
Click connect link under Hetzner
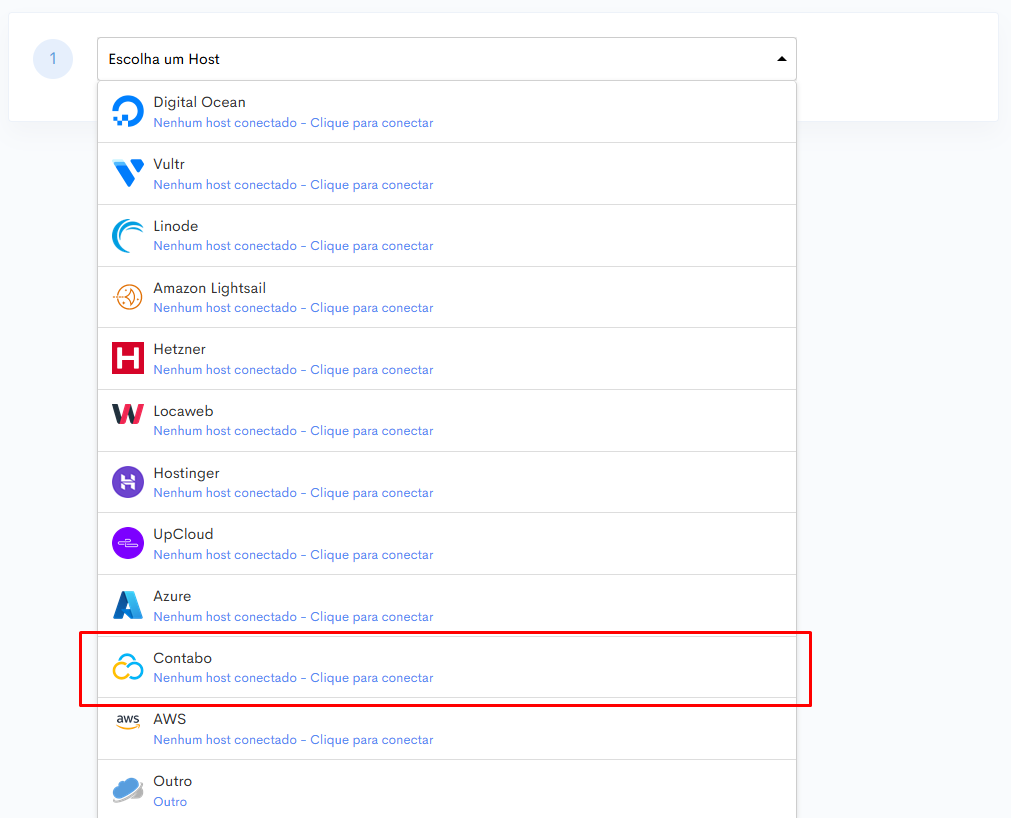pos(293,369)
